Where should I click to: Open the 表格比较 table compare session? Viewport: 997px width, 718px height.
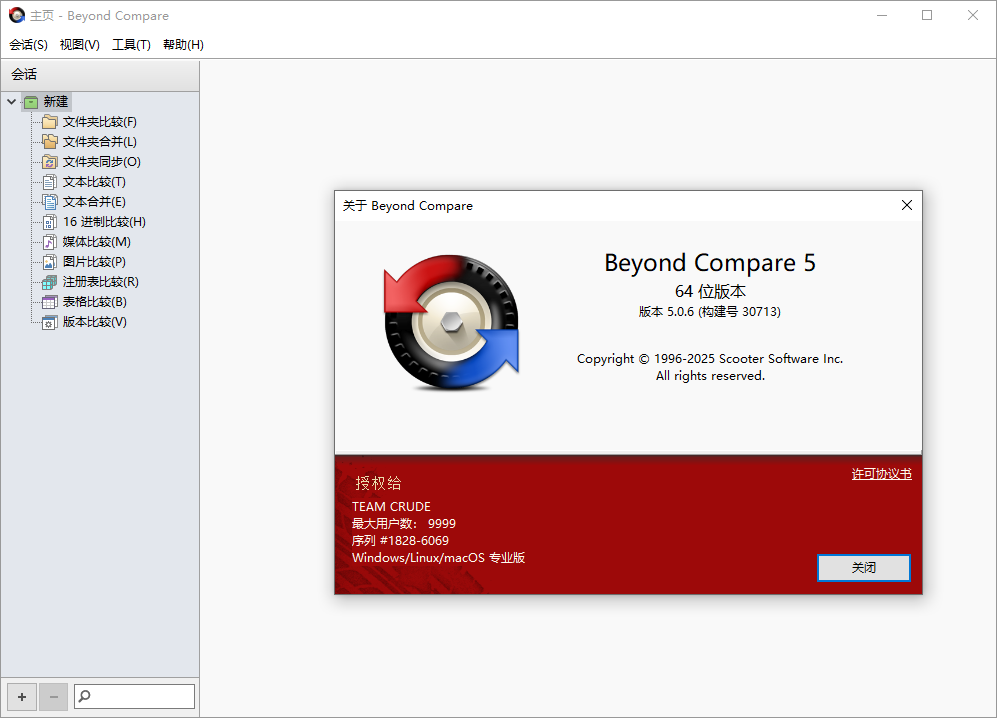(83, 301)
